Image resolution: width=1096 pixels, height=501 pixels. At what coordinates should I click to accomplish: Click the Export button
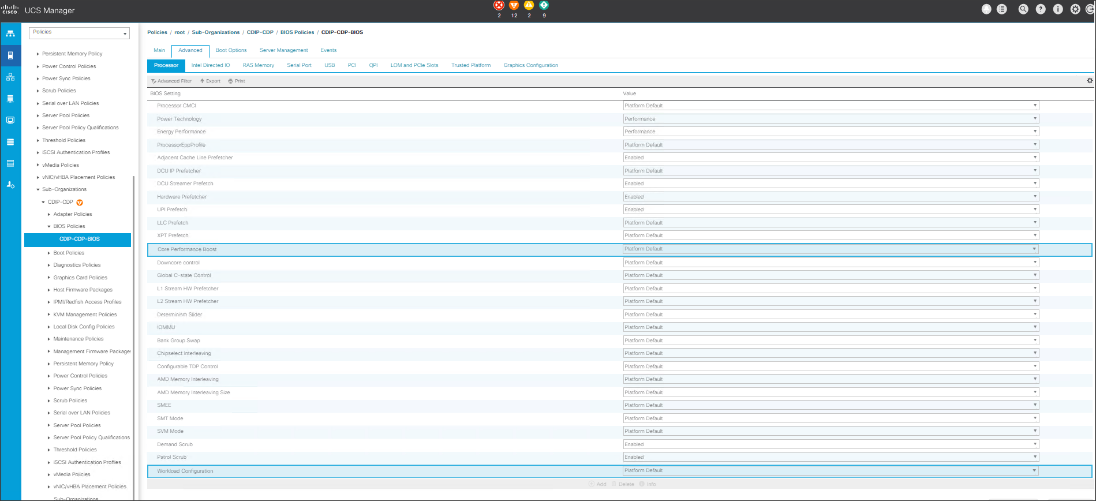coord(210,81)
